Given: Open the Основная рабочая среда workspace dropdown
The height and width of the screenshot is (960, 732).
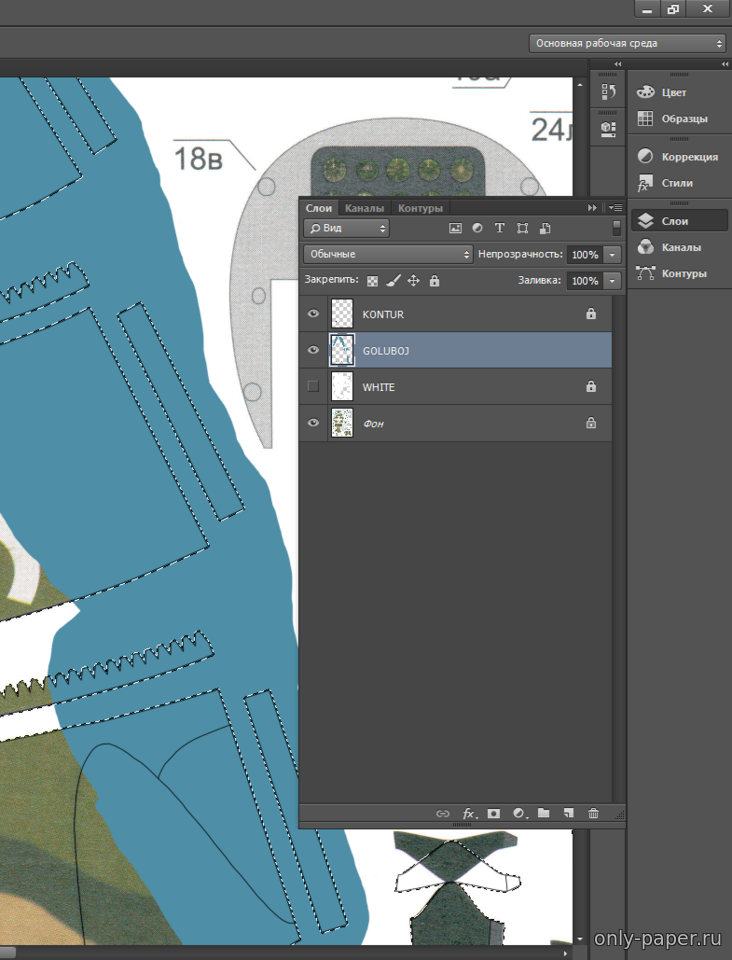Looking at the screenshot, I should 627,43.
